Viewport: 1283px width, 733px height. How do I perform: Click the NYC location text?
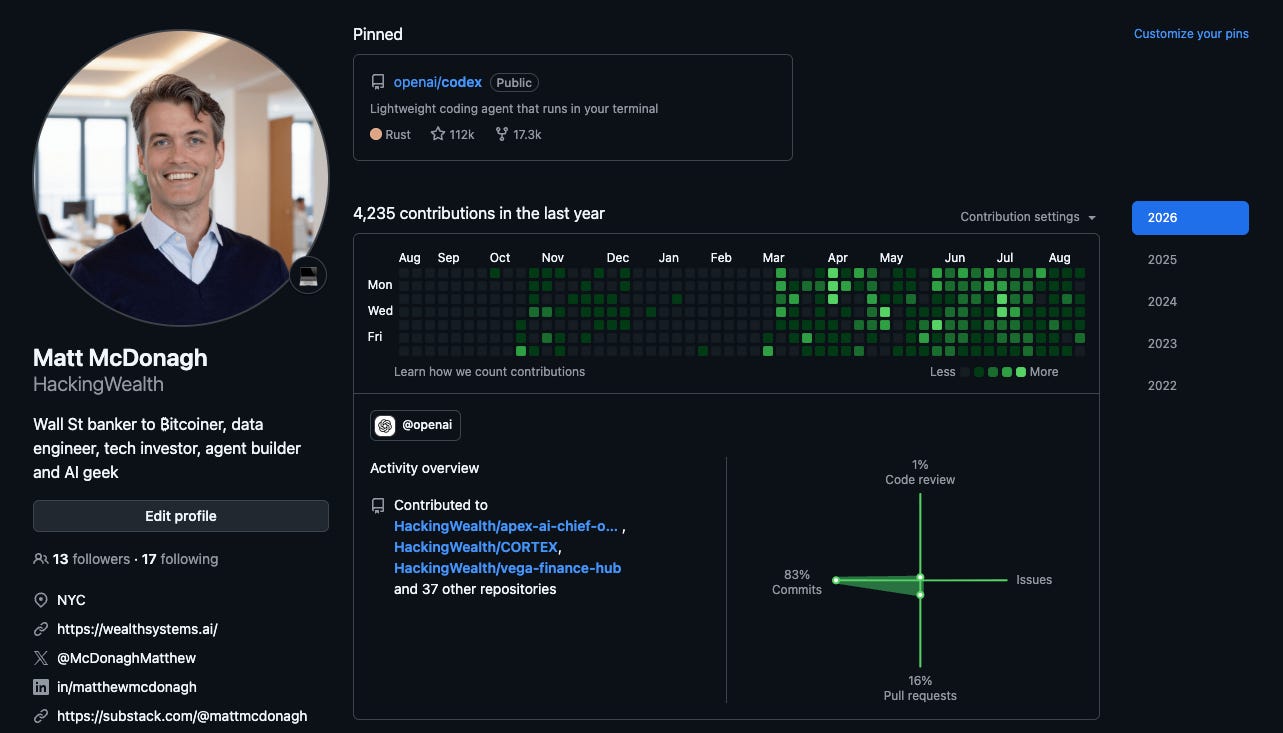click(x=71, y=600)
